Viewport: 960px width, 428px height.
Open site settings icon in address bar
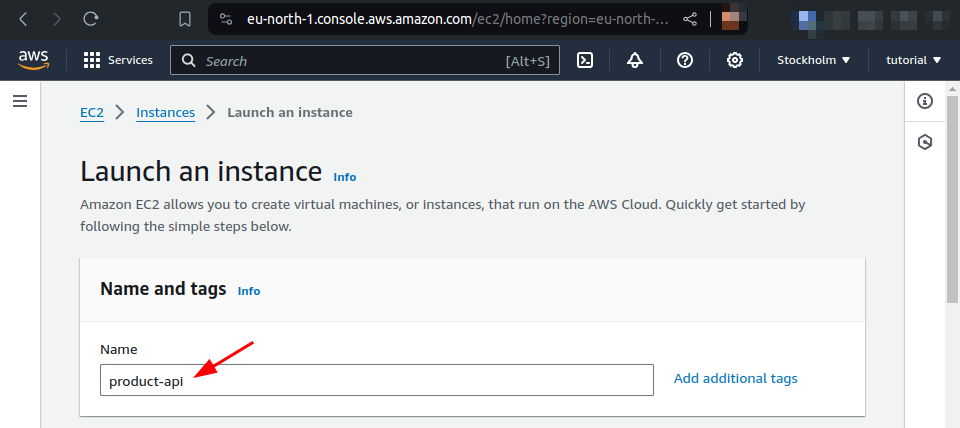coord(226,20)
